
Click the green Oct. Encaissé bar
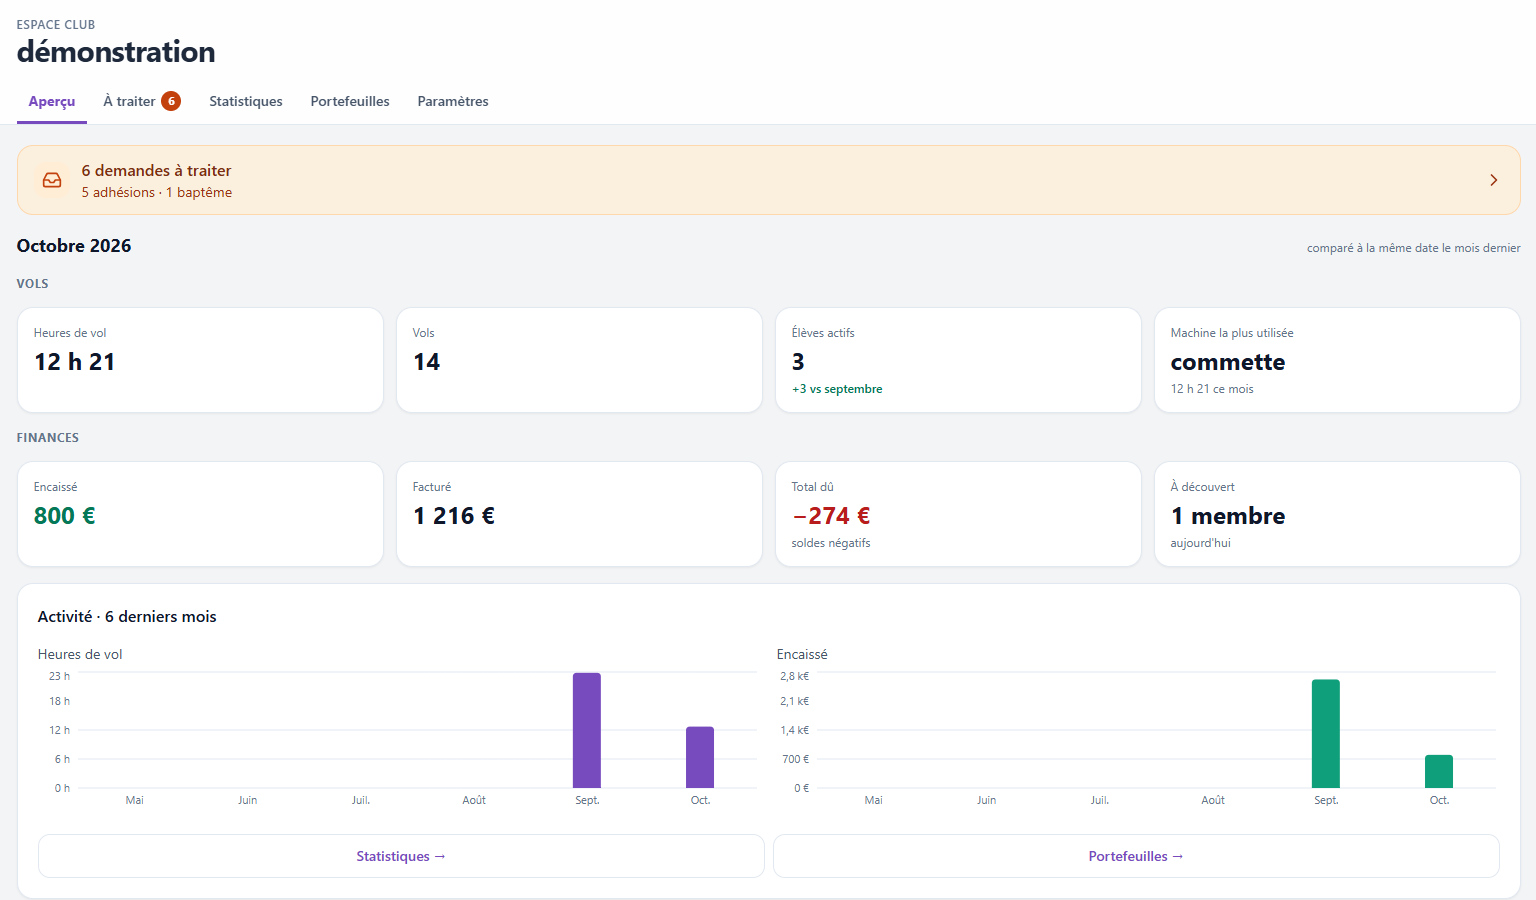pyautogui.click(x=1439, y=771)
